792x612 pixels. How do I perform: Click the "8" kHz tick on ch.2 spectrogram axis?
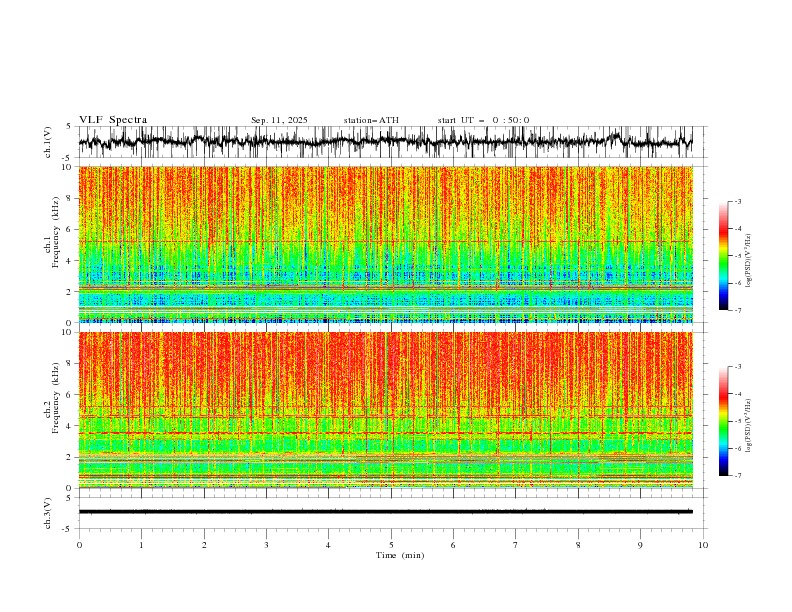(x=69, y=363)
